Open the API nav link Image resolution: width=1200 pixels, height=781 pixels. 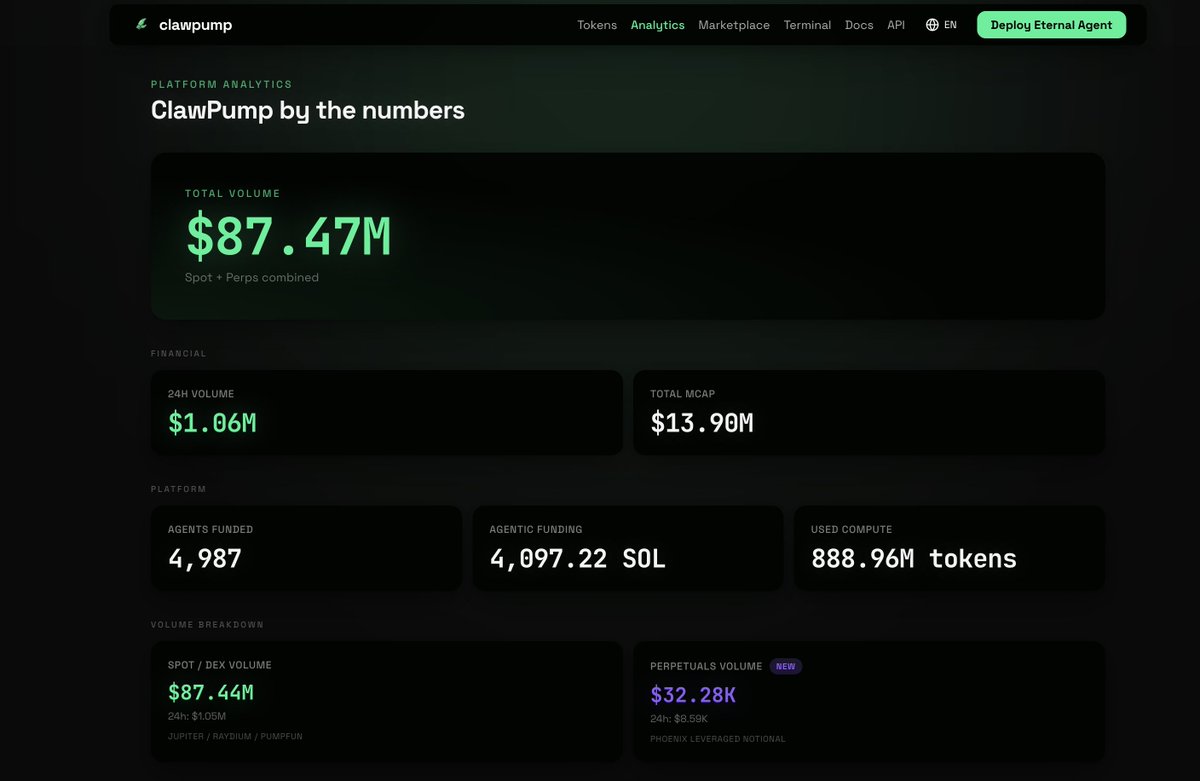896,25
